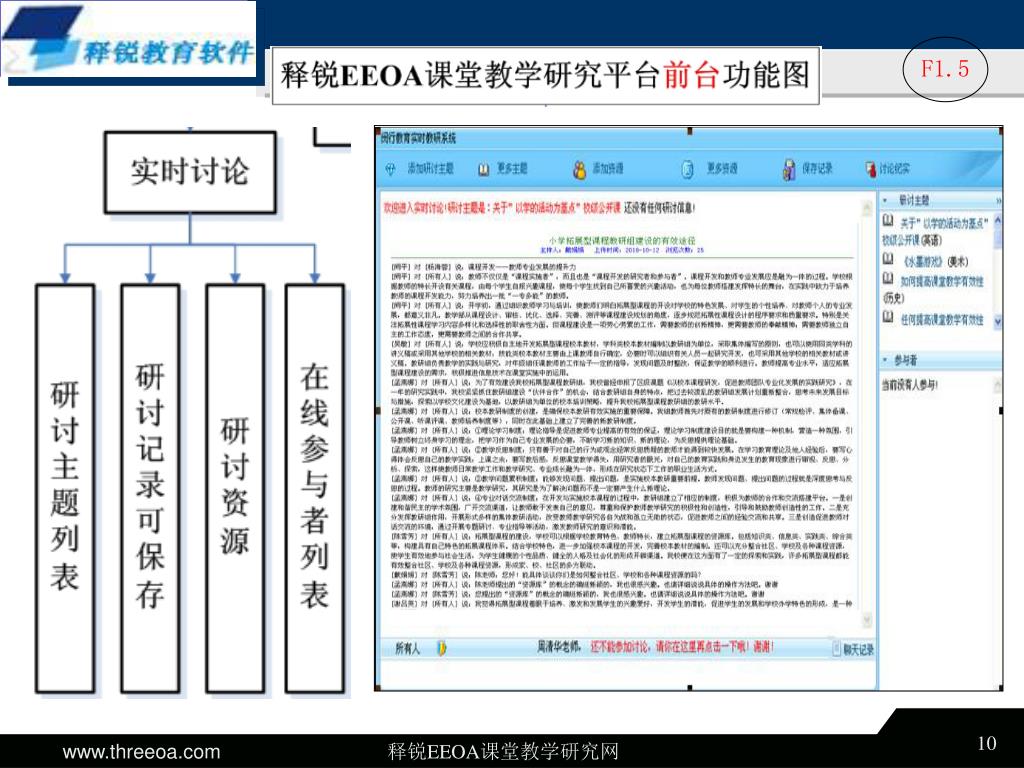Click down arrow of topic list scrollbar
Viewport: 1024px width, 768px height.
click(998, 321)
